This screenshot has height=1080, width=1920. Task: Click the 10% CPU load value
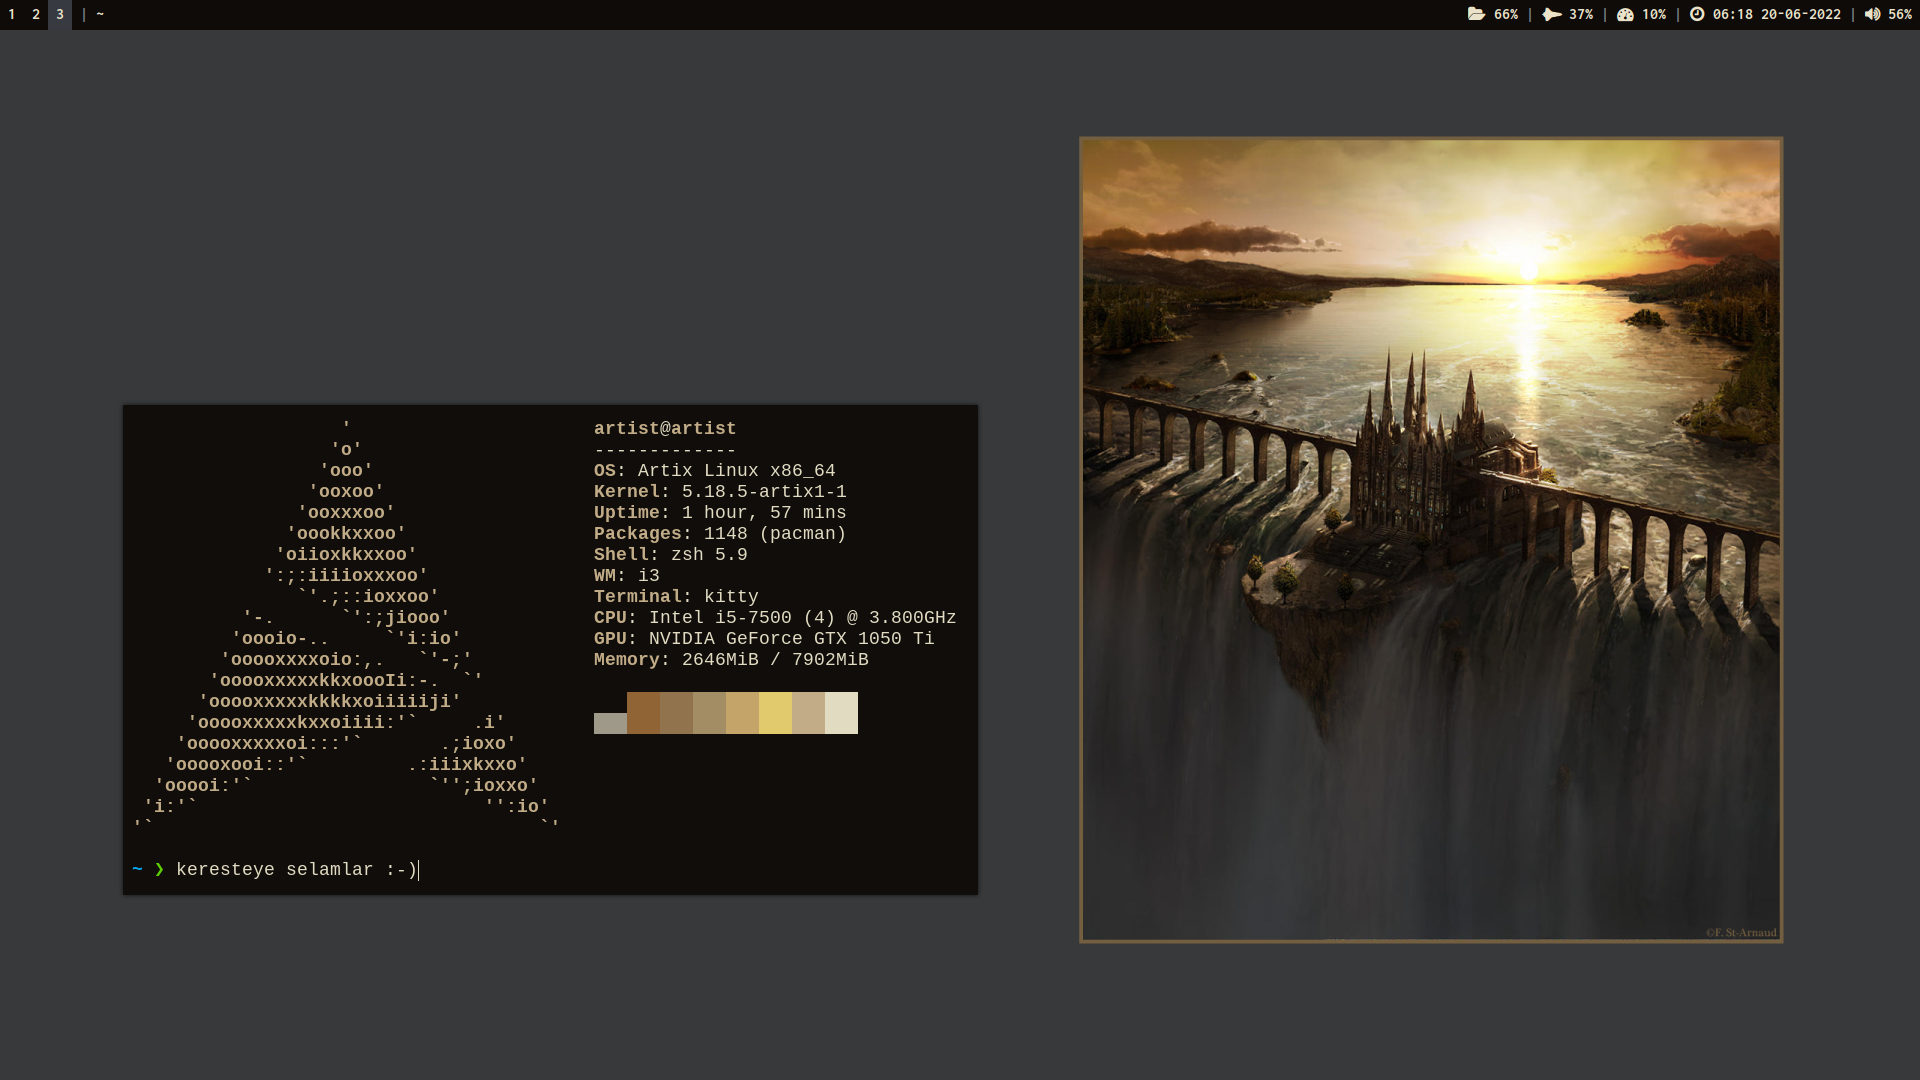(x=1654, y=14)
